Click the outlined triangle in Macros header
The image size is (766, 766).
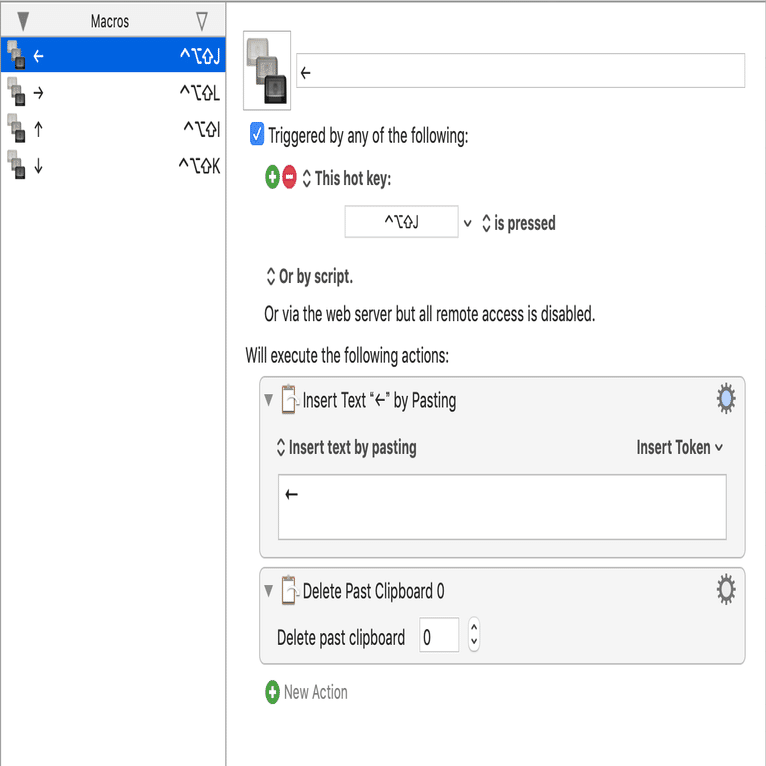point(202,21)
